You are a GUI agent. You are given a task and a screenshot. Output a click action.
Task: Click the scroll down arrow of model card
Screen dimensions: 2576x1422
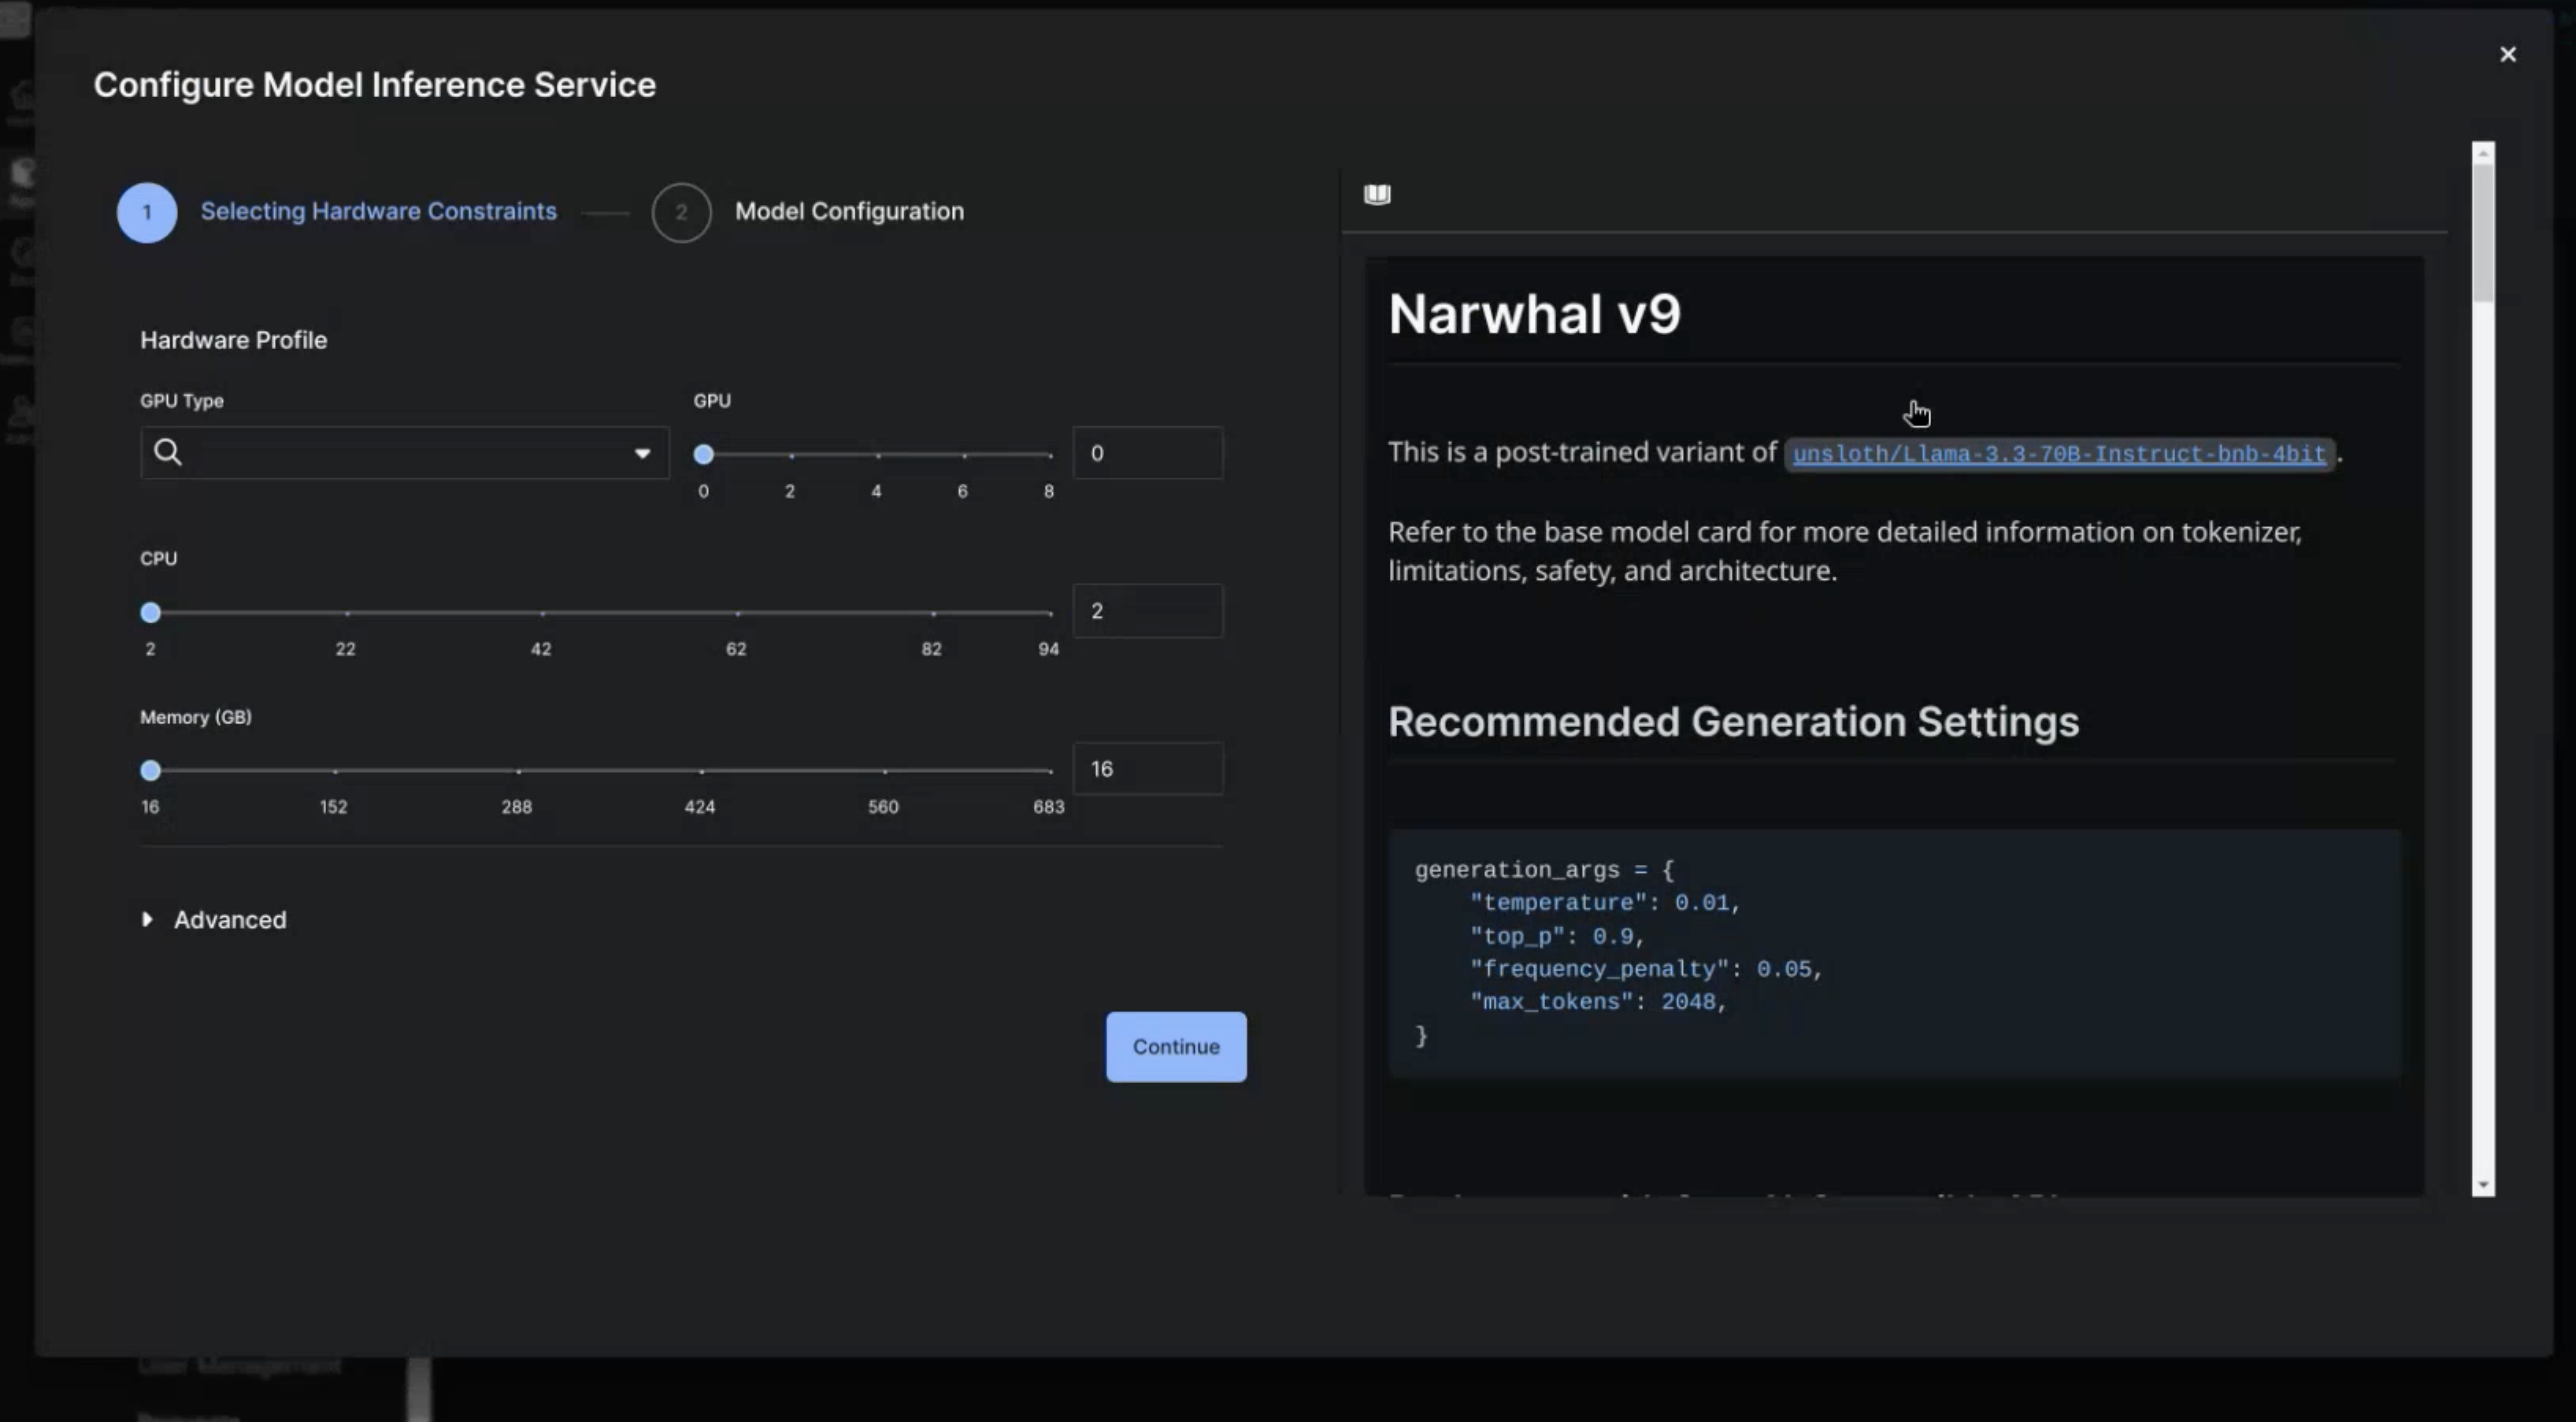[x=2483, y=1186]
